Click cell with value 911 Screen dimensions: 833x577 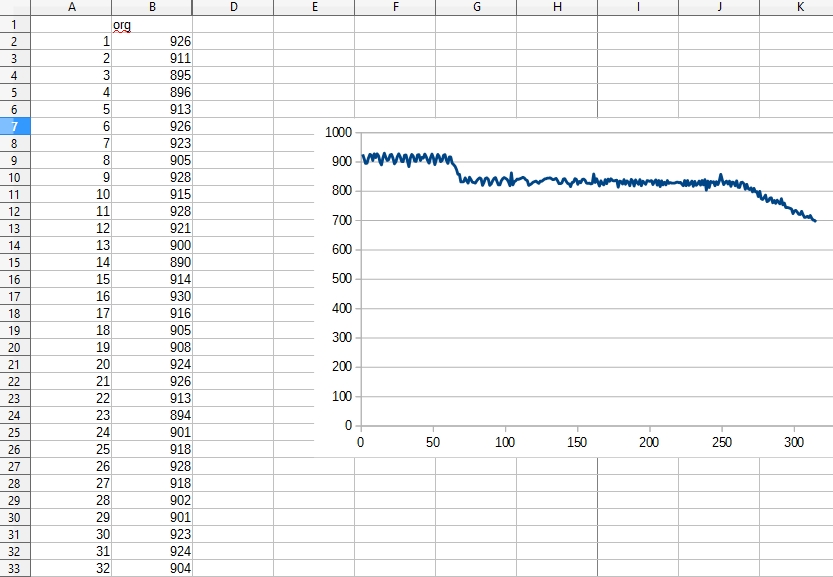point(152,58)
